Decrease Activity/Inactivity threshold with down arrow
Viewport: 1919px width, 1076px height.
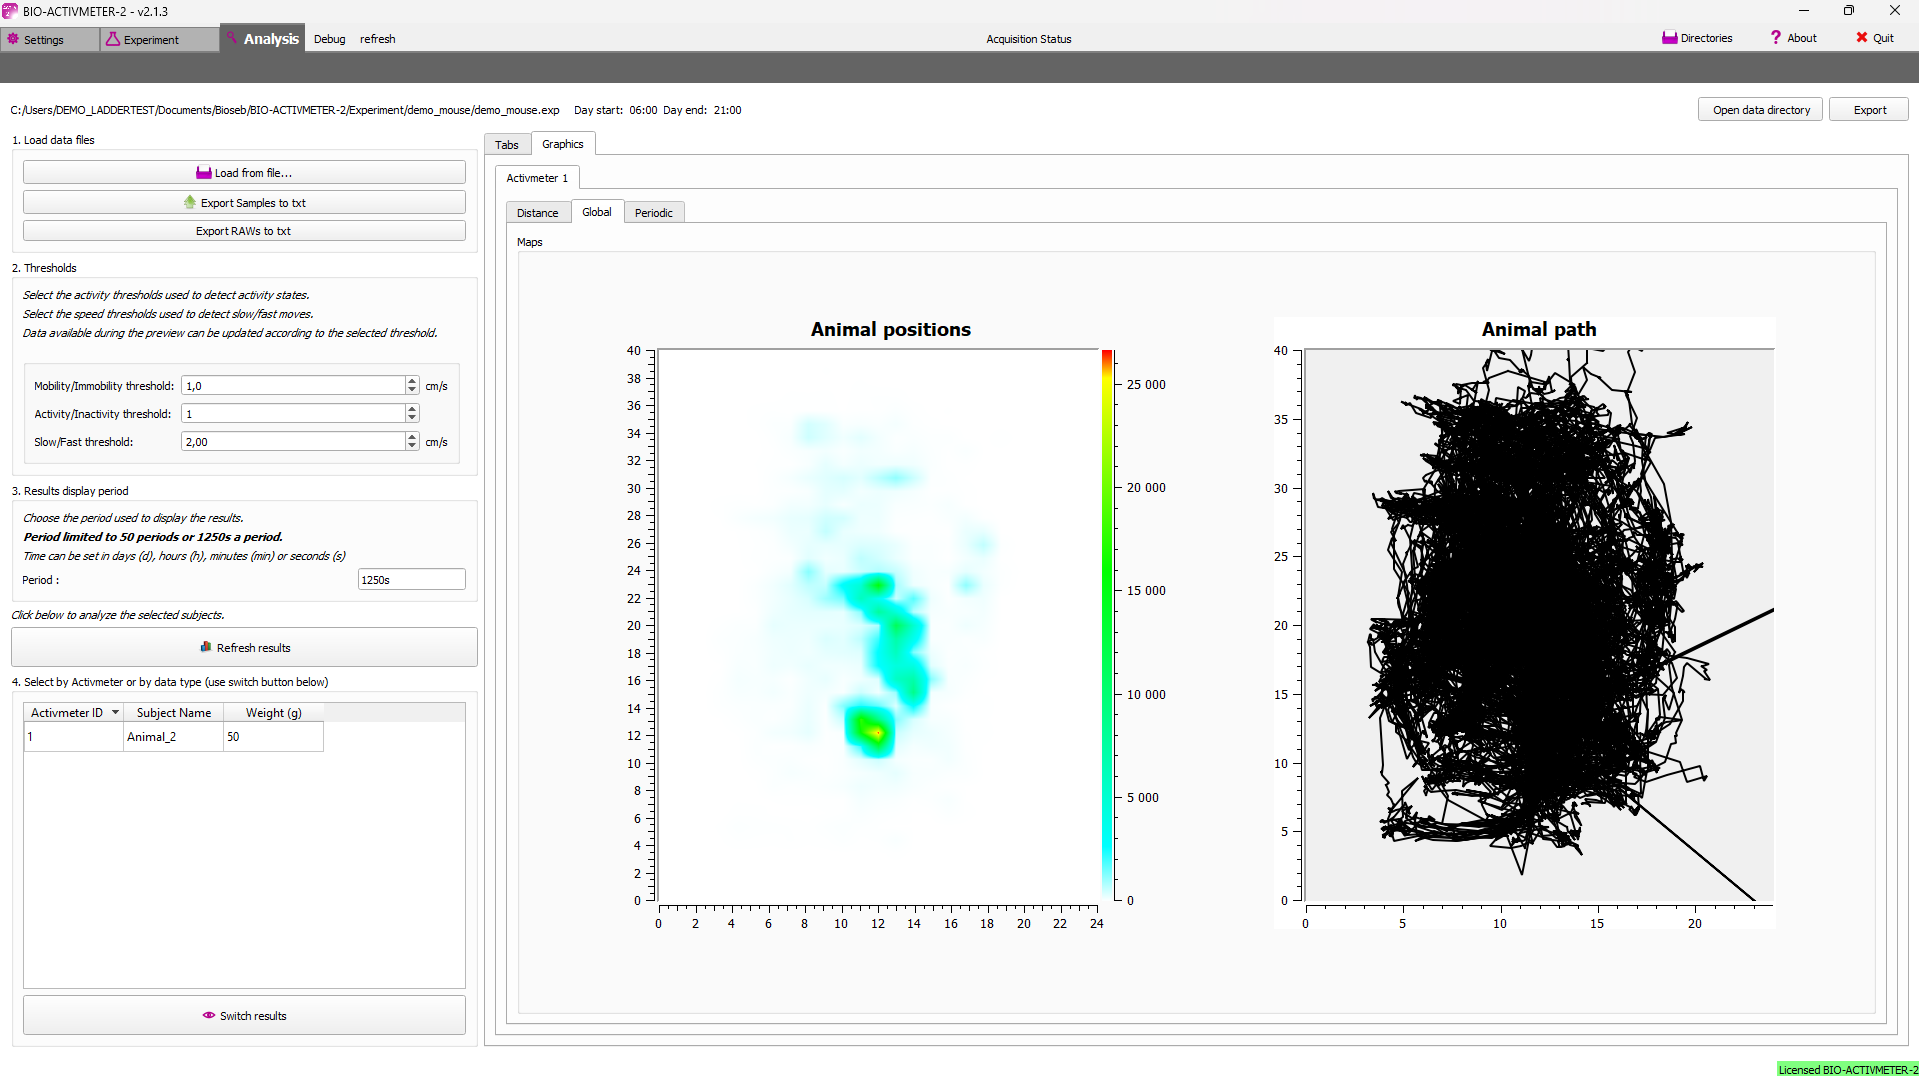[412, 418]
